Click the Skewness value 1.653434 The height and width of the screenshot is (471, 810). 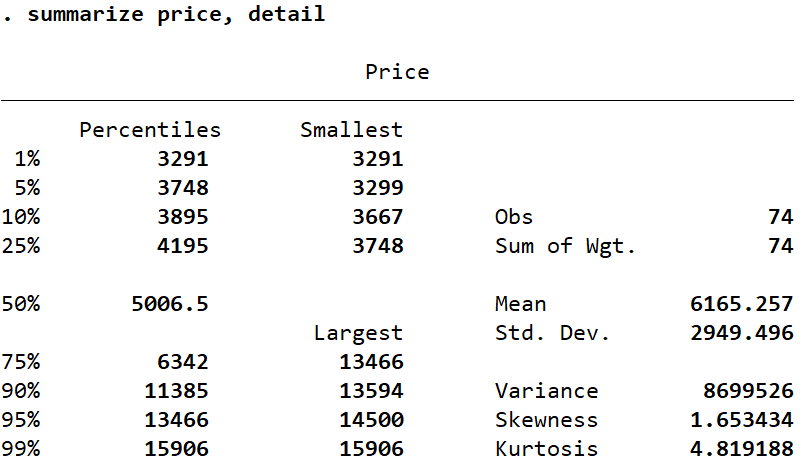tap(742, 420)
